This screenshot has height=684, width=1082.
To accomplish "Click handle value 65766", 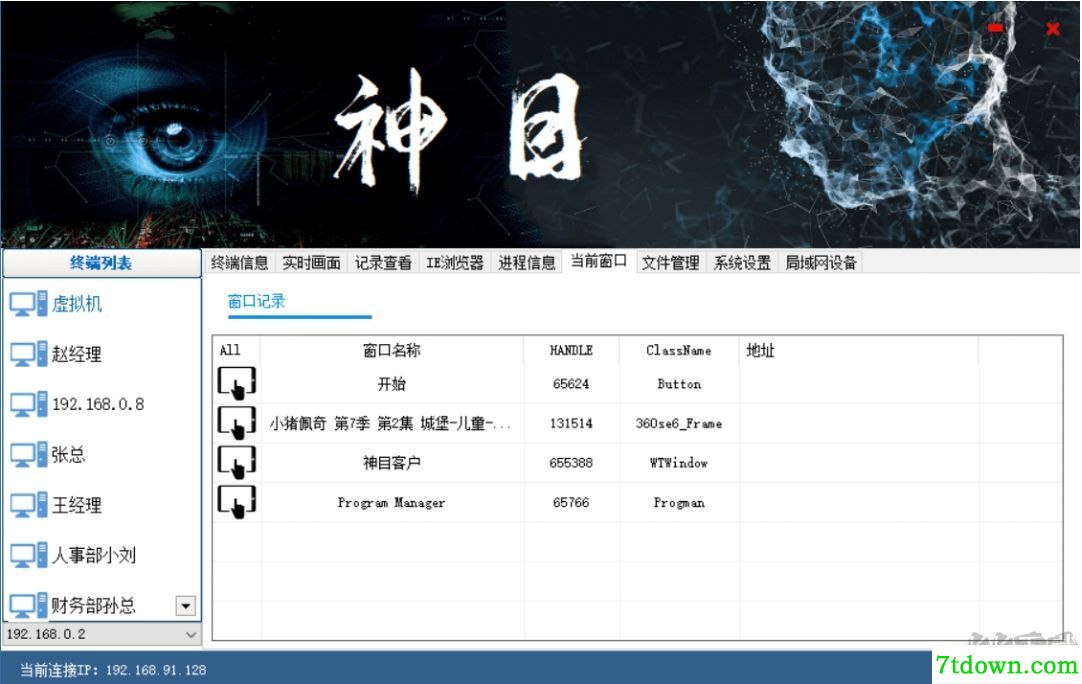I will 571,502.
